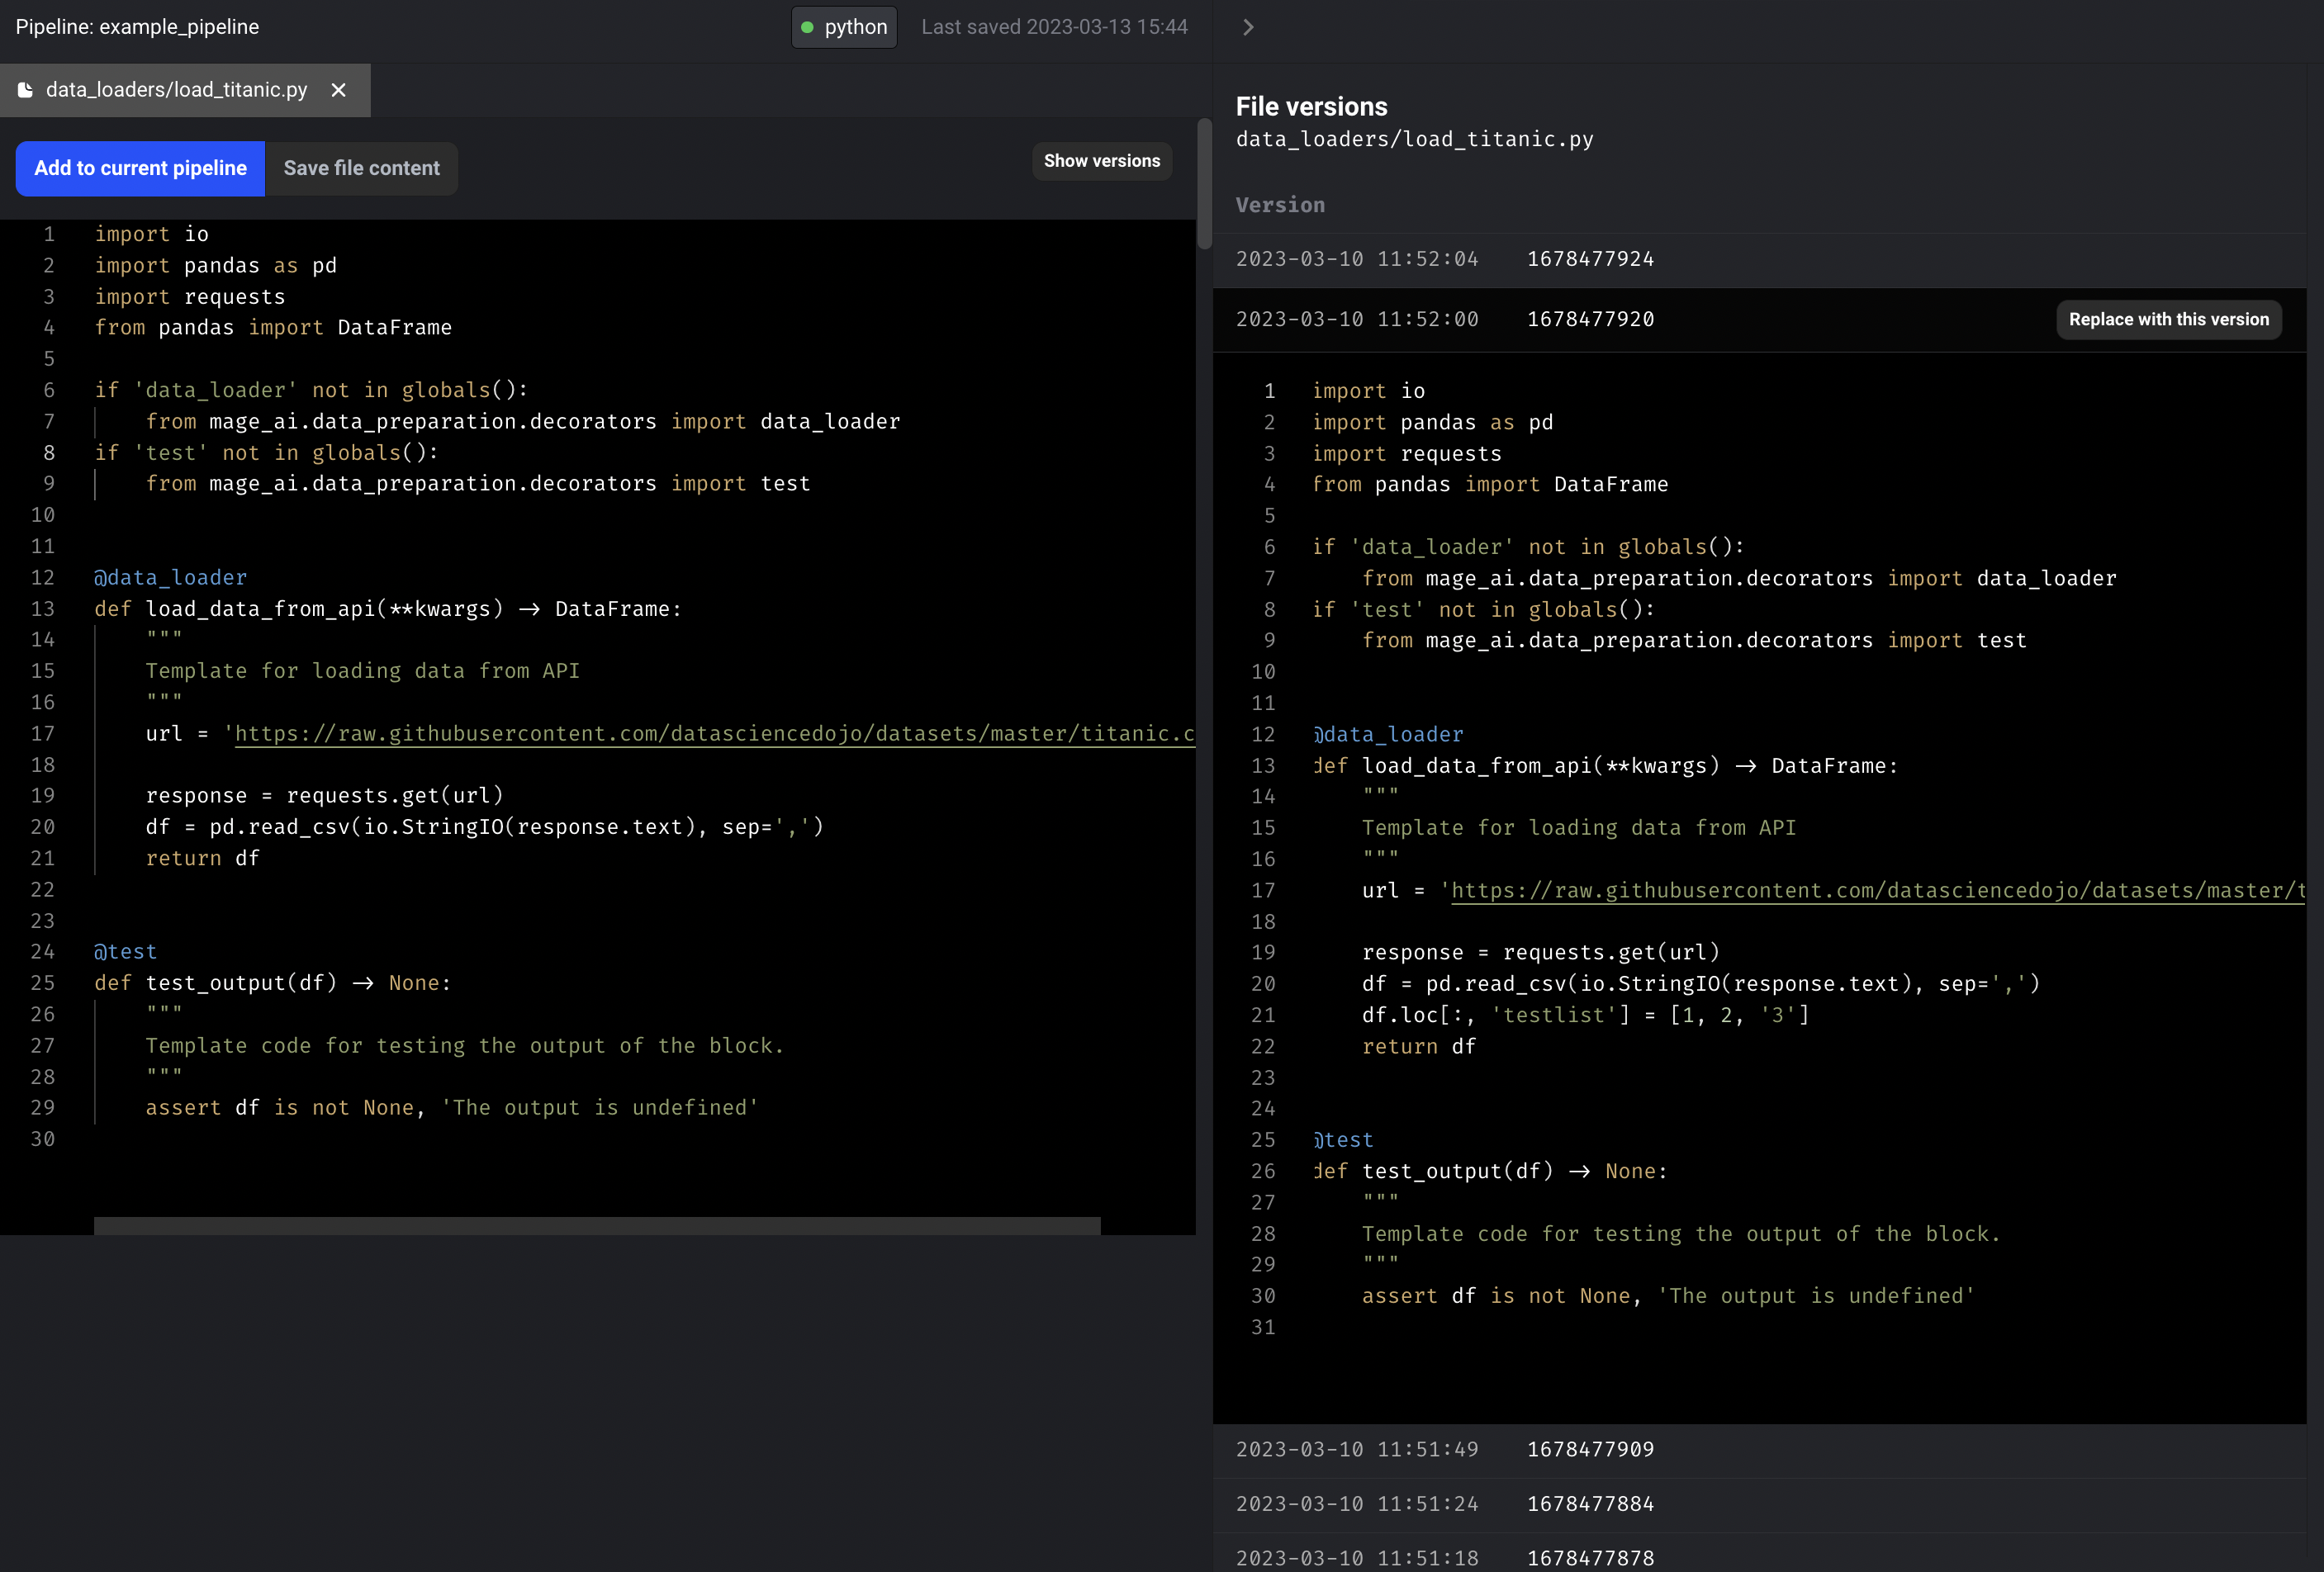Place cursor on 'return df' line in editor

pyautogui.click(x=203, y=859)
